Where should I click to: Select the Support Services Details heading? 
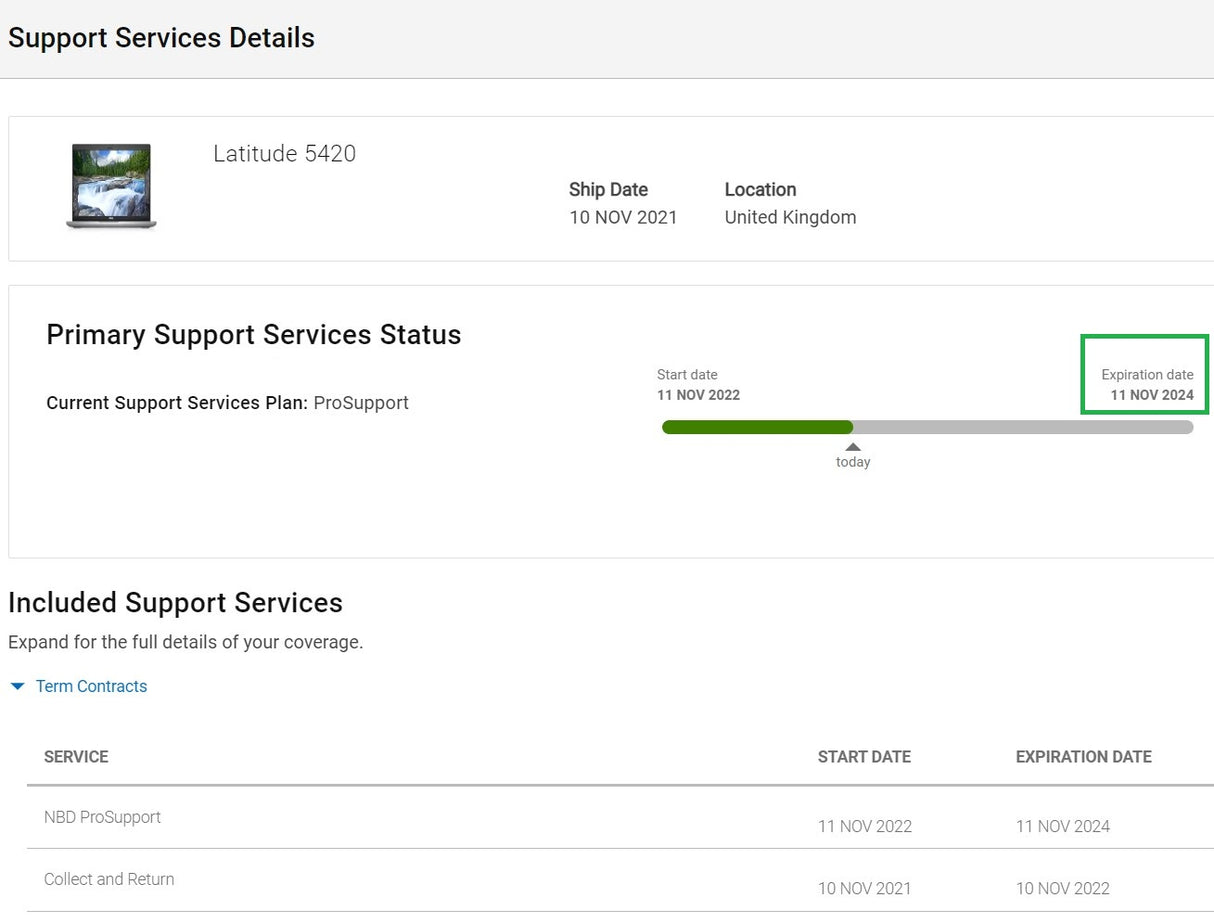(x=161, y=38)
